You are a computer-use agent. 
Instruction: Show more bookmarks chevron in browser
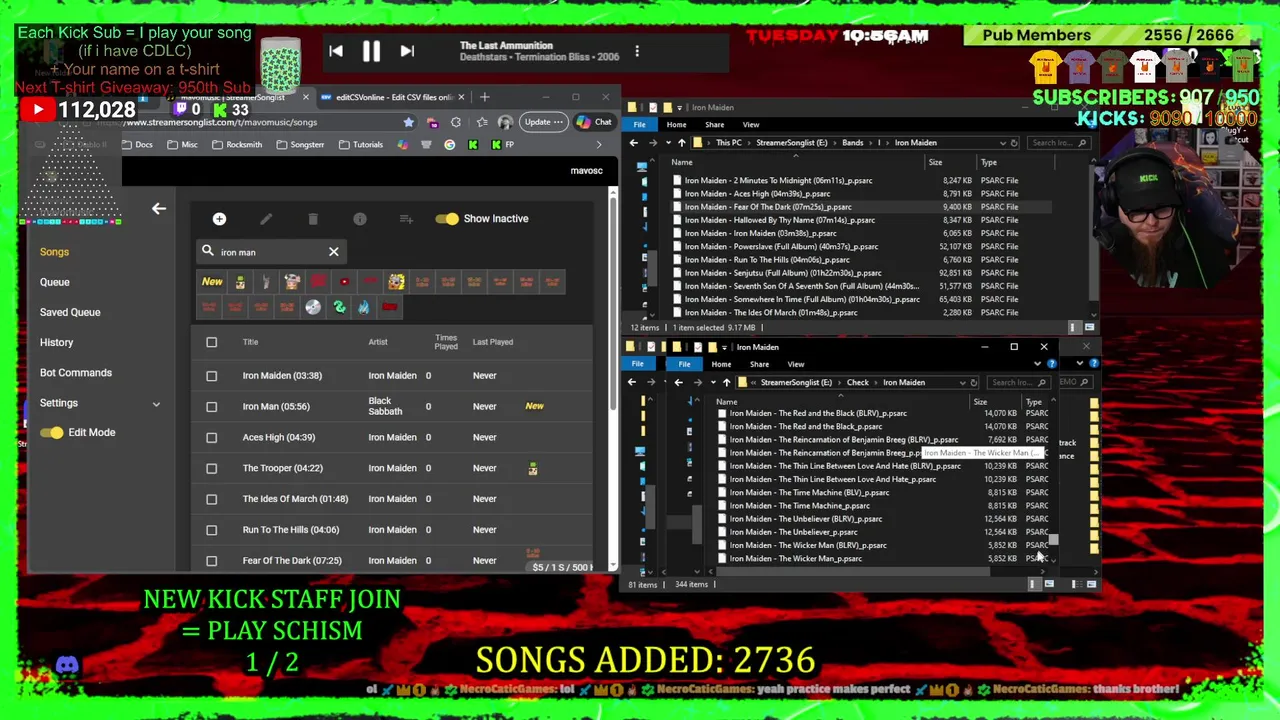coord(598,144)
